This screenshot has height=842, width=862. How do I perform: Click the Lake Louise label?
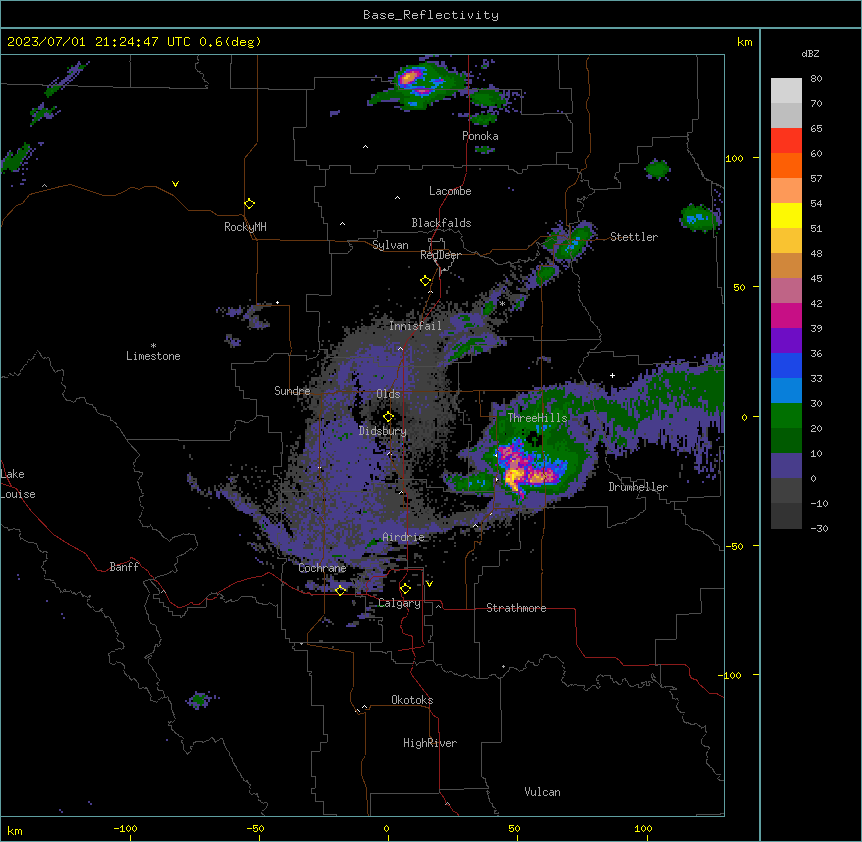[x=18, y=484]
